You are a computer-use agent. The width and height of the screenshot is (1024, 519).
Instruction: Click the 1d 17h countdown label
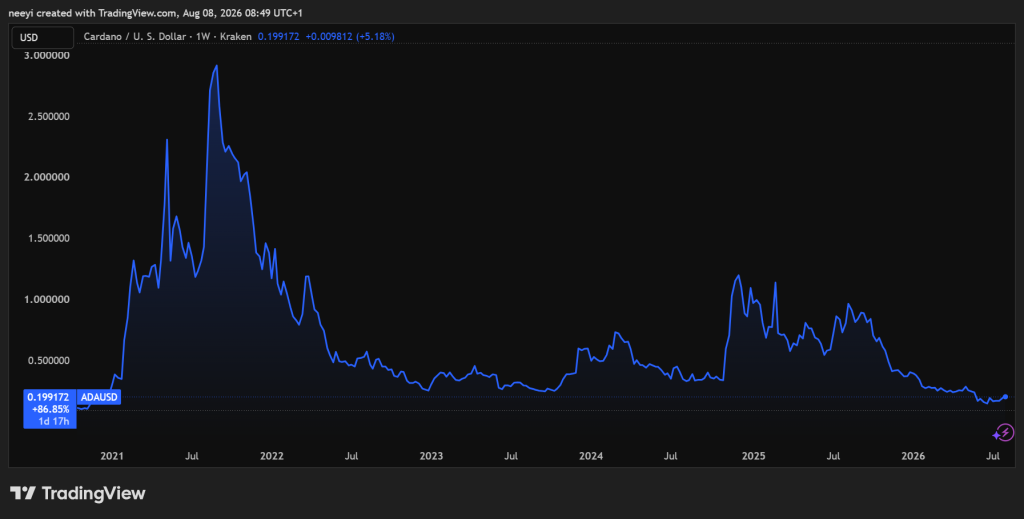click(54, 421)
